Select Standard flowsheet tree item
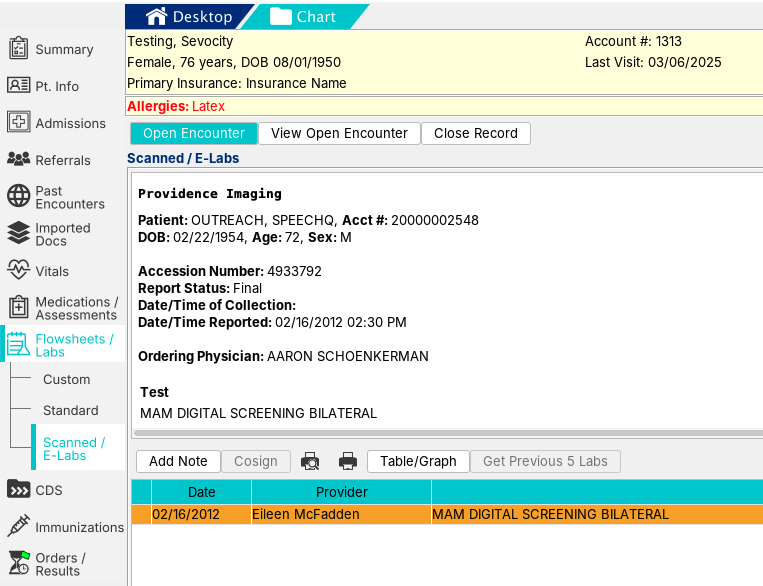Image resolution: width=763 pixels, height=586 pixels. [x=71, y=410]
